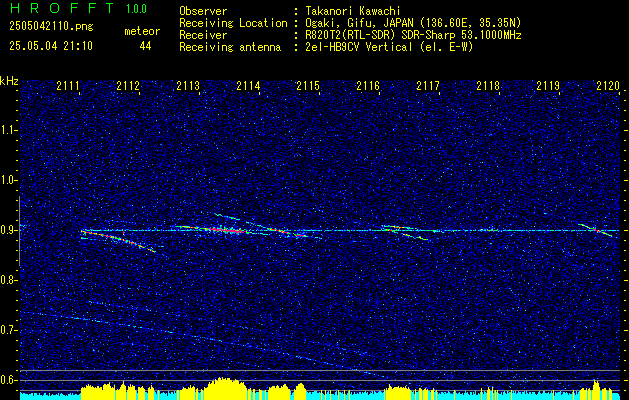Click the version number 1.0.0
This screenshot has width=629, height=400.
(x=136, y=9)
